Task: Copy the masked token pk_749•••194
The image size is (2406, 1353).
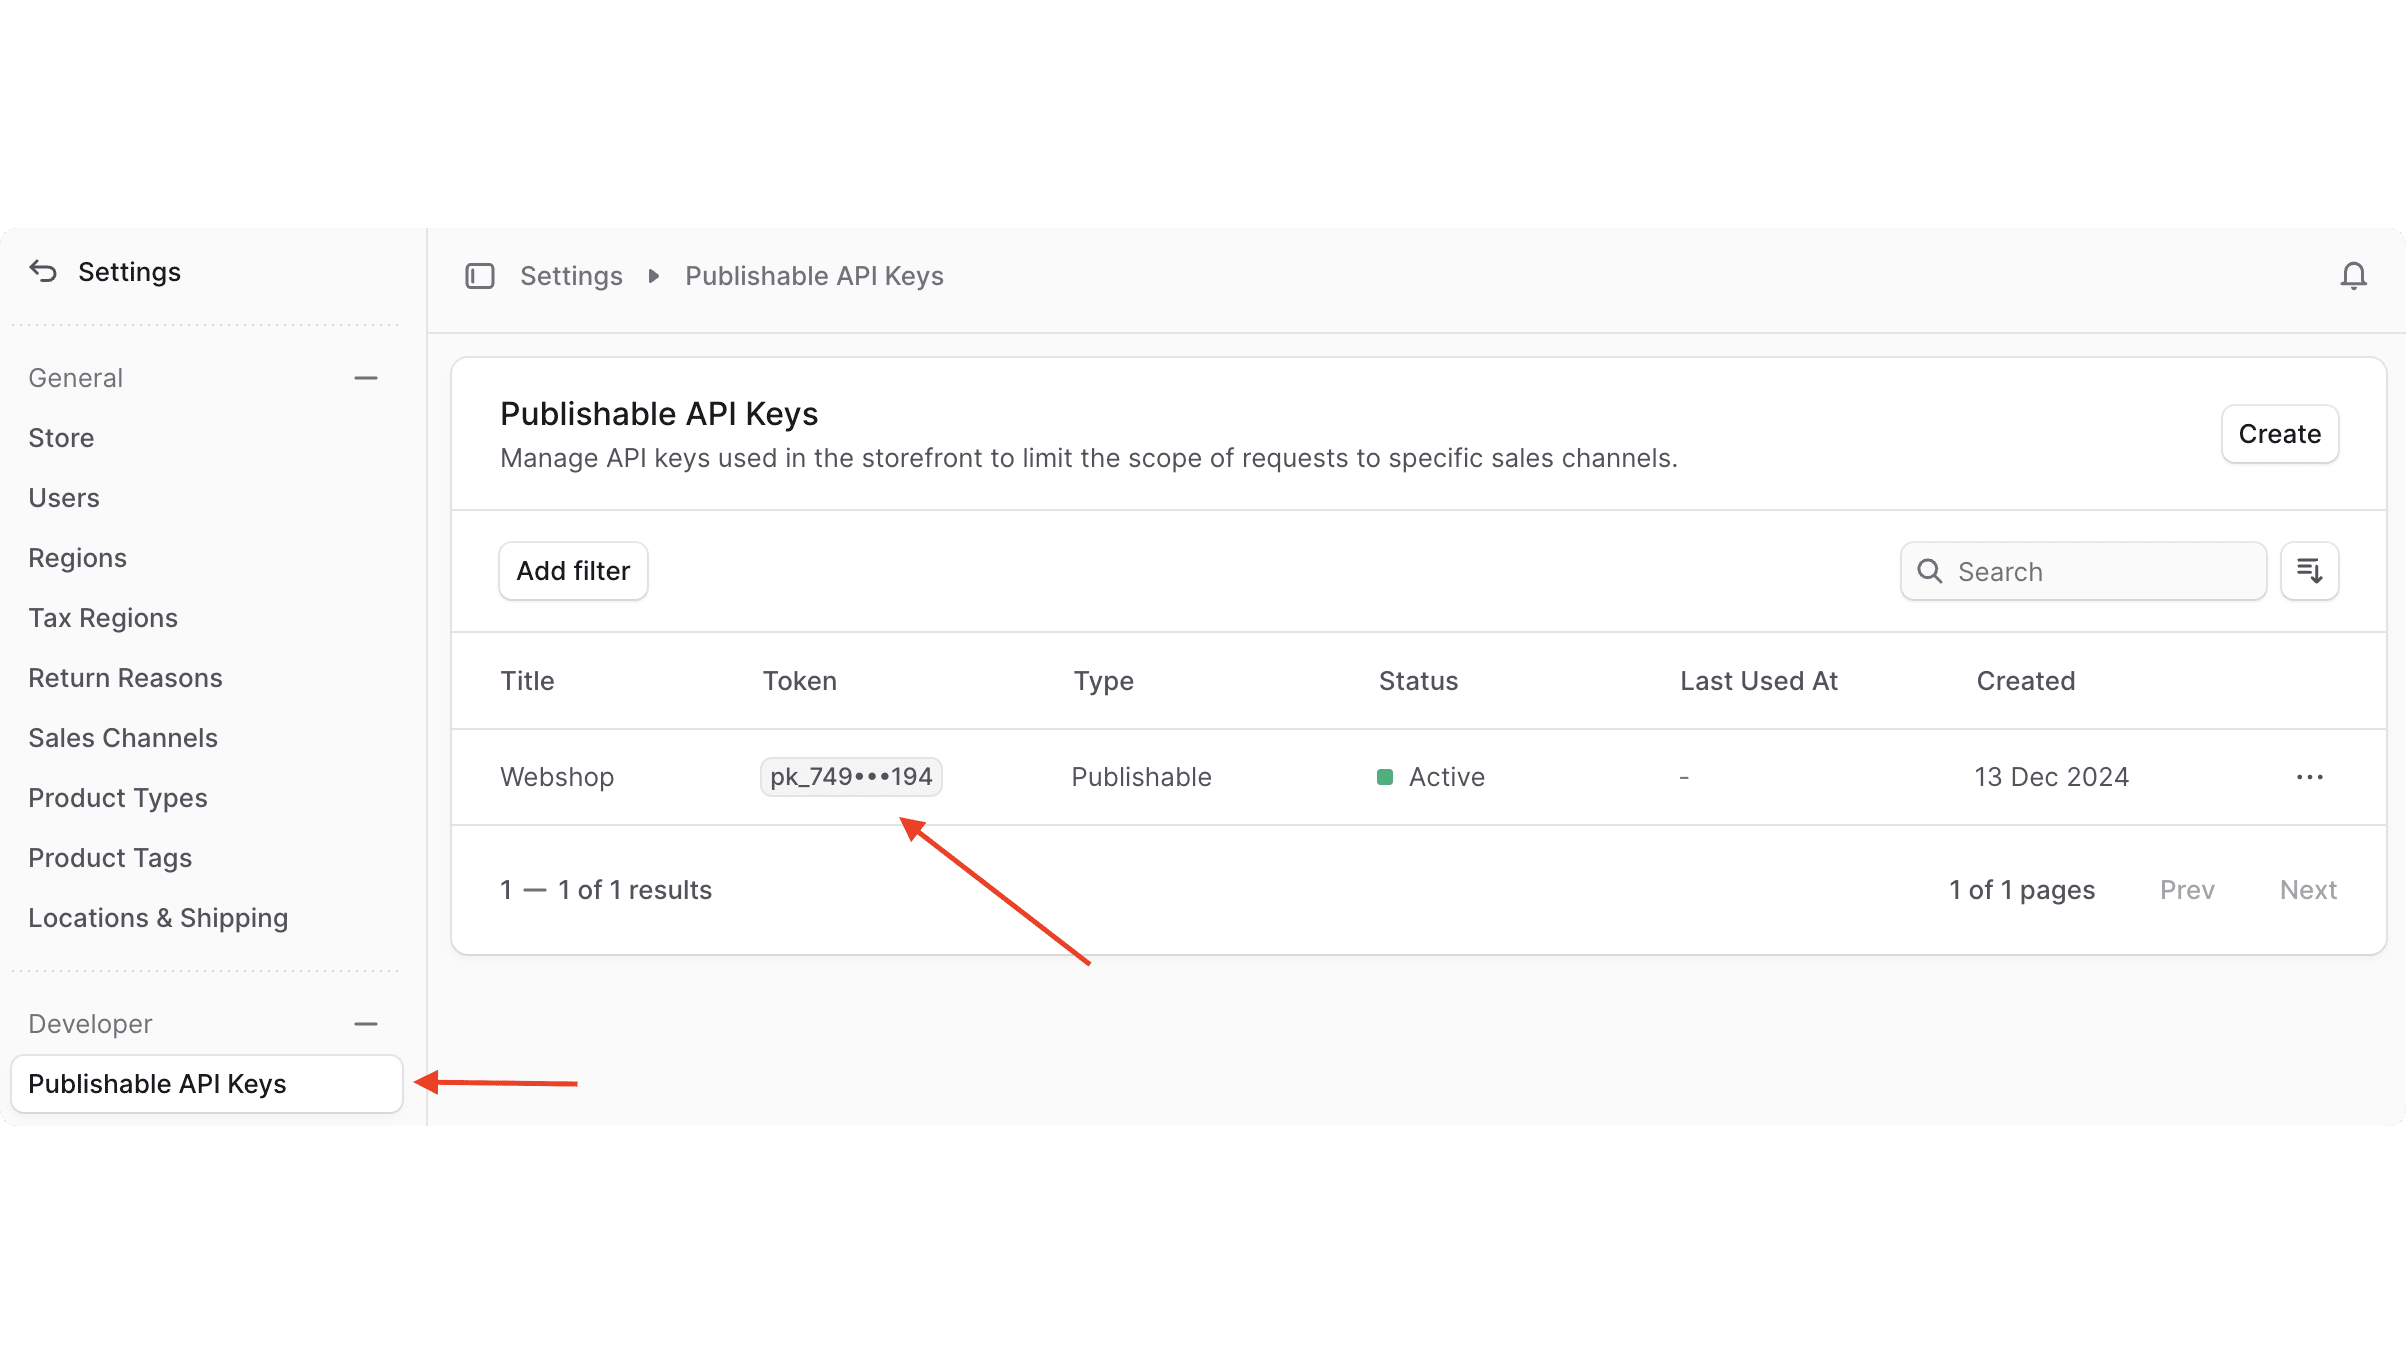Action: coord(851,776)
